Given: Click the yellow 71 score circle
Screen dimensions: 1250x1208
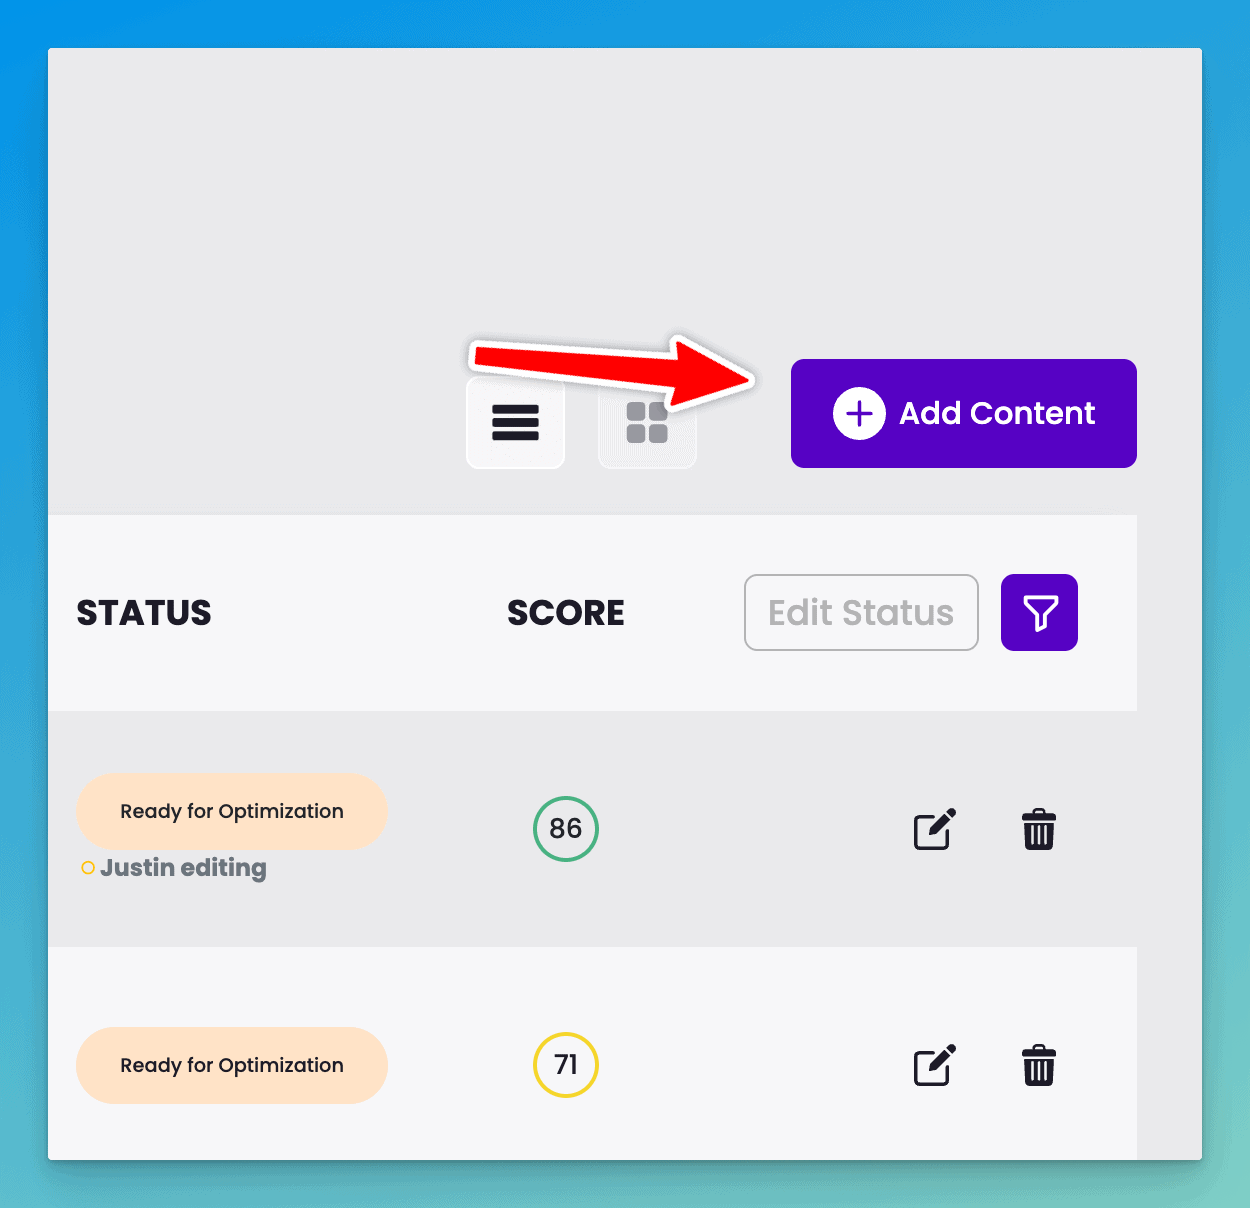Looking at the screenshot, I should (x=566, y=1065).
